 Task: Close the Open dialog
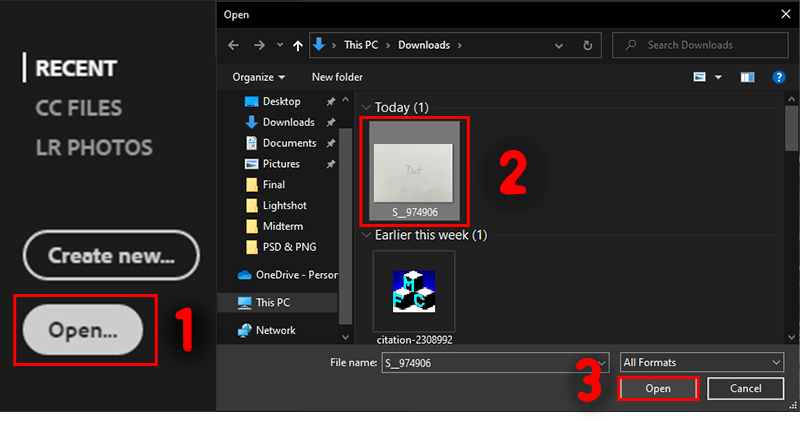tap(786, 14)
